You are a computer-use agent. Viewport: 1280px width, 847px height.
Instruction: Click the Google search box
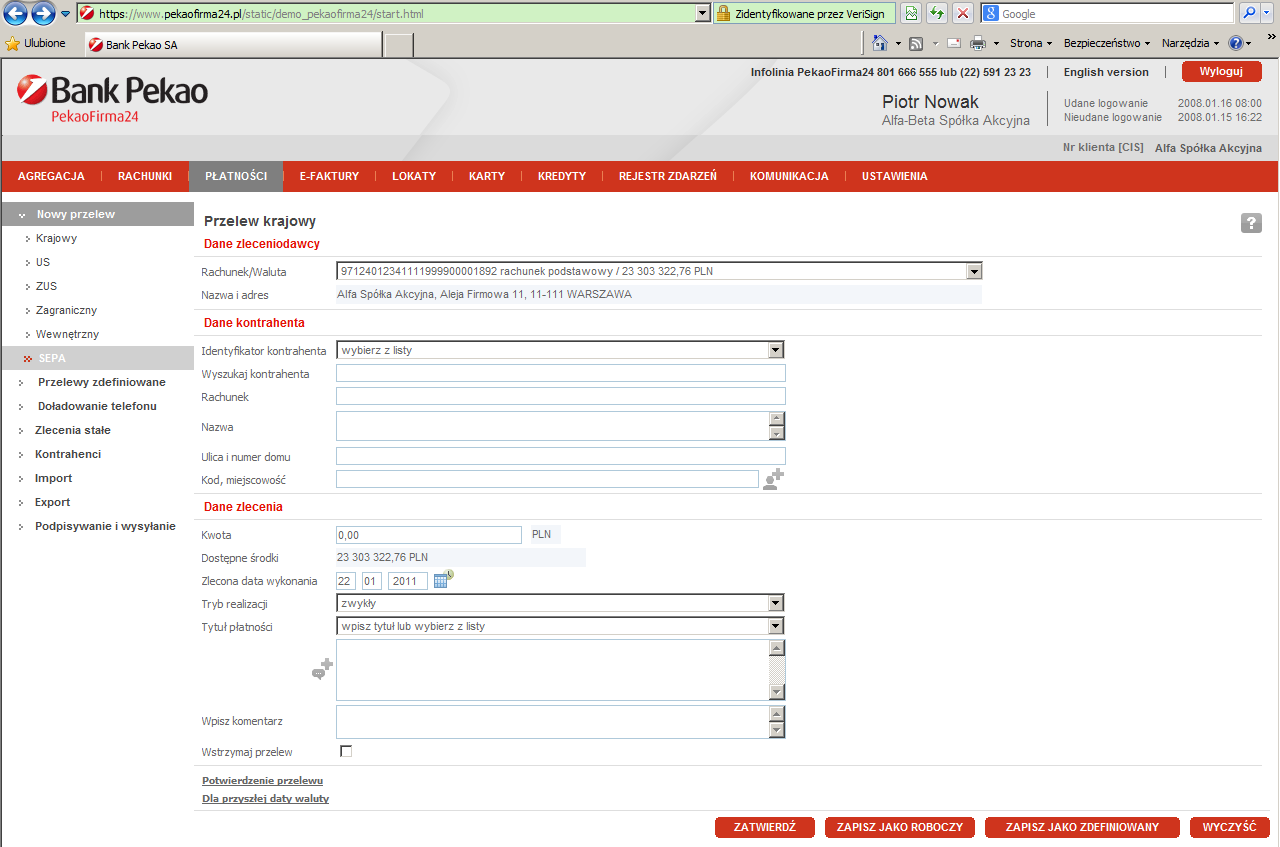tap(1107, 13)
